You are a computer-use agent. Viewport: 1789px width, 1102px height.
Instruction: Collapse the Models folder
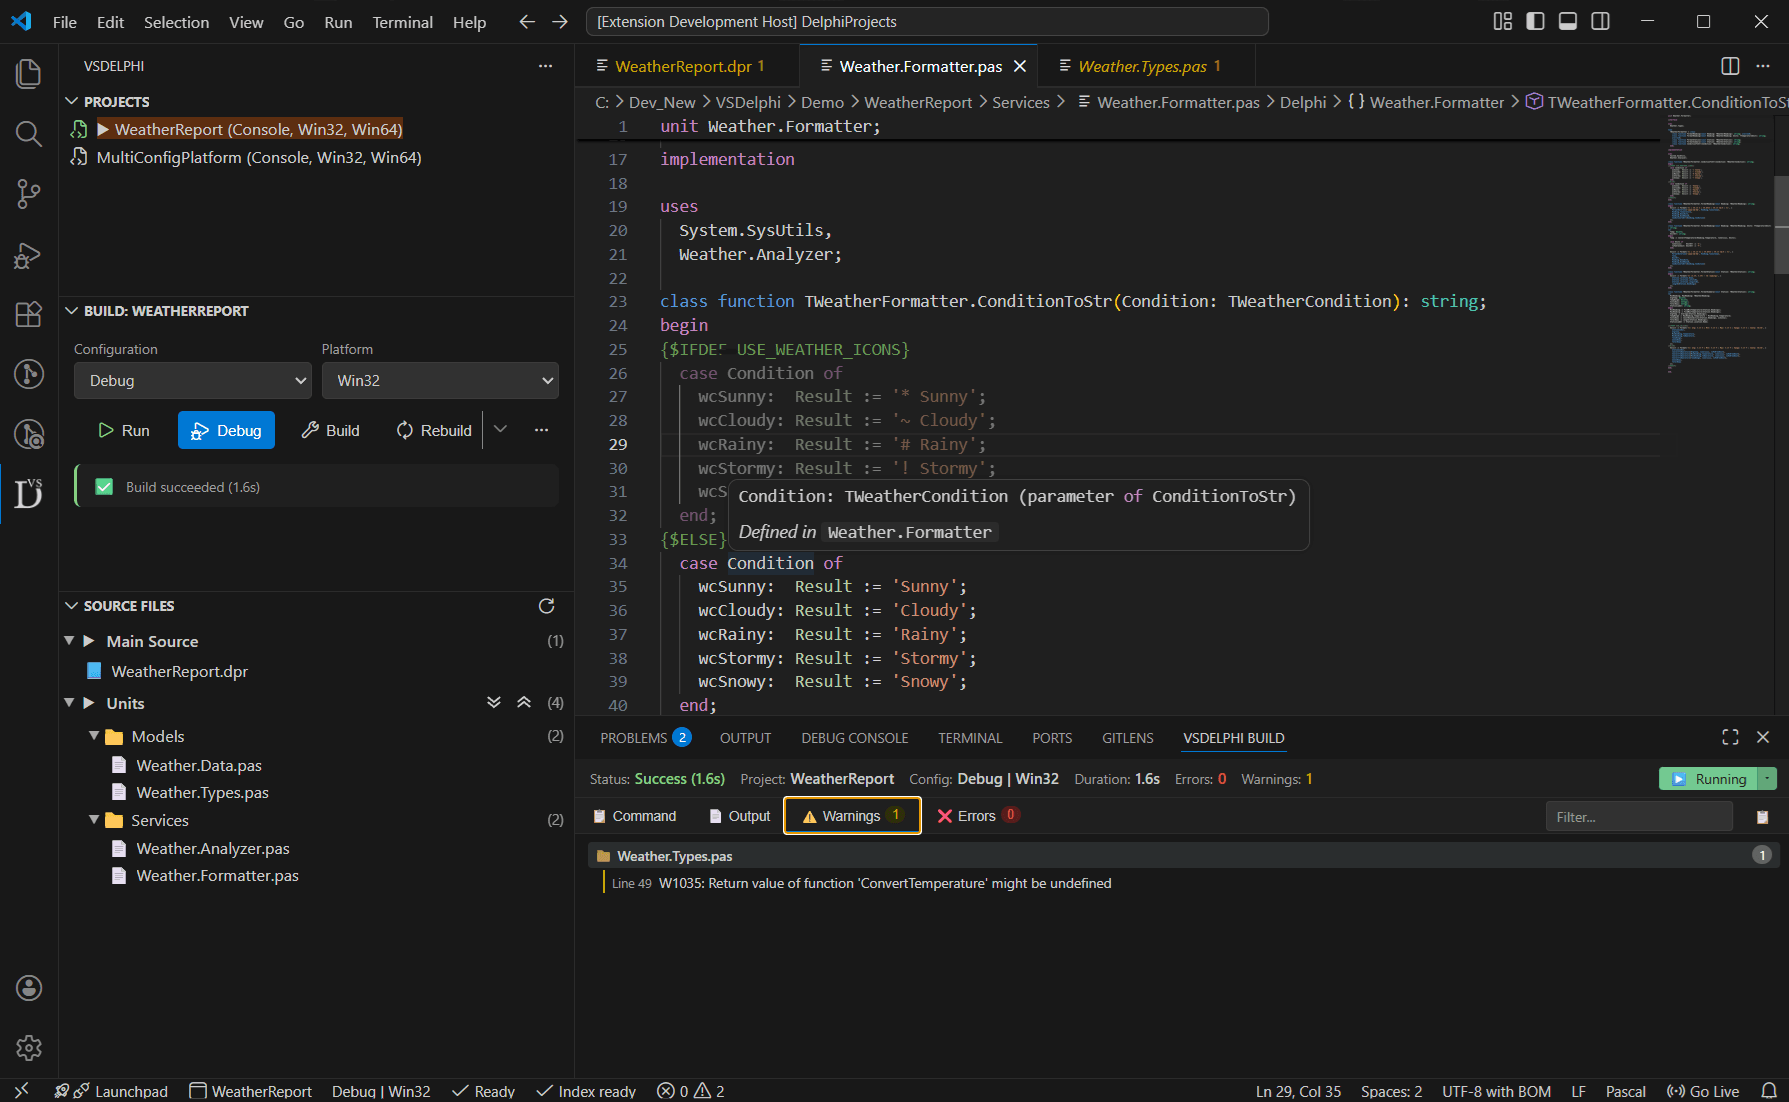coord(94,736)
